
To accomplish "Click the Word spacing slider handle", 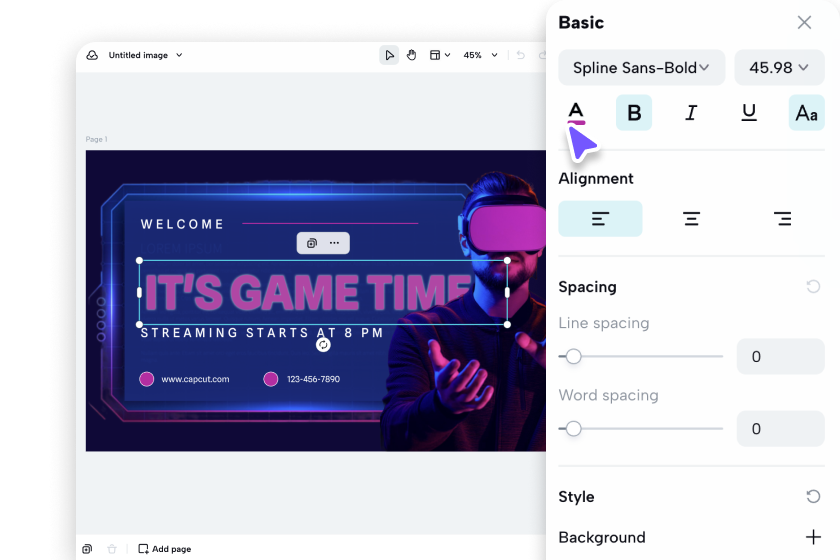I will [573, 429].
